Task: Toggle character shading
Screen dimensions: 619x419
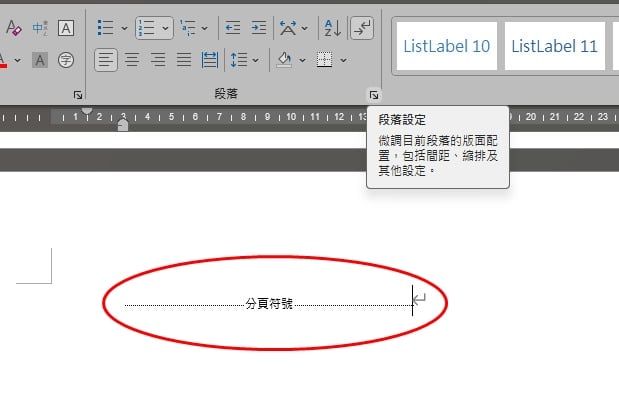Action: (x=40, y=60)
